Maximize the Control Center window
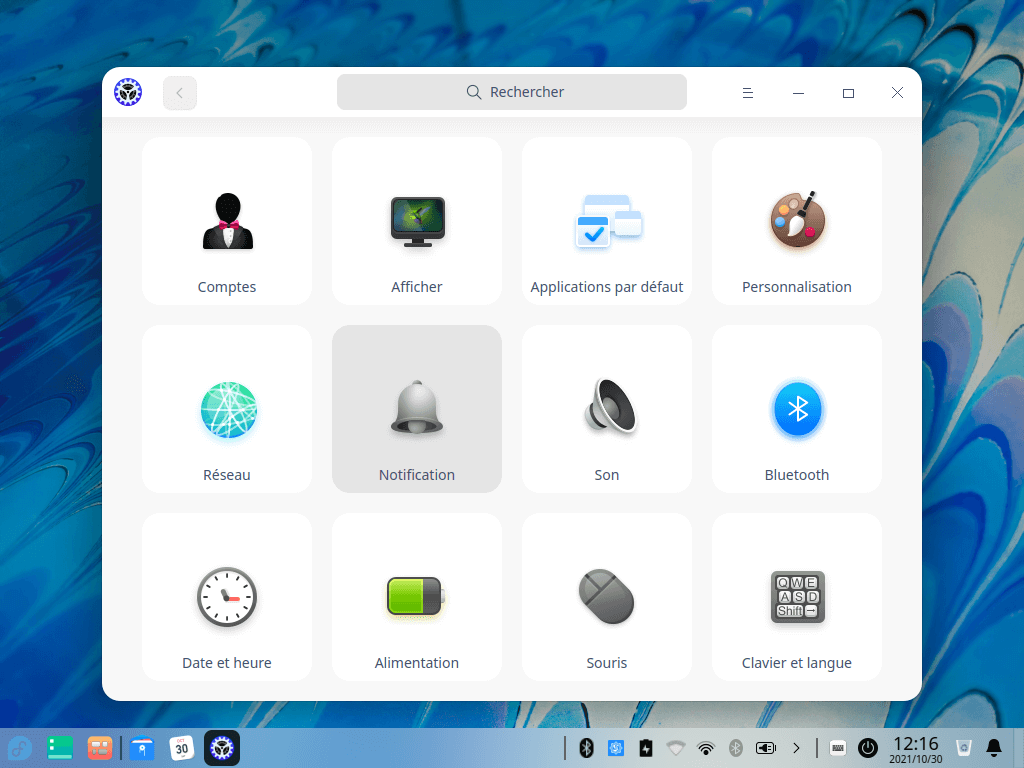 click(x=848, y=93)
